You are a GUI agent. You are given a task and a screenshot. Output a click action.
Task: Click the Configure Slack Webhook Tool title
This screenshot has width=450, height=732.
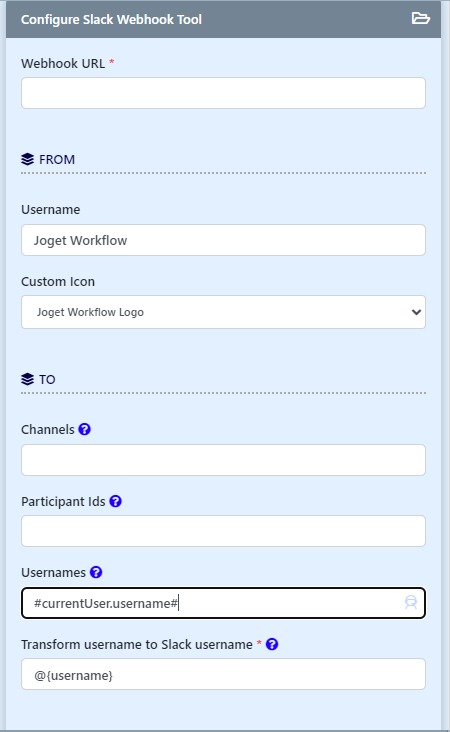[111, 20]
